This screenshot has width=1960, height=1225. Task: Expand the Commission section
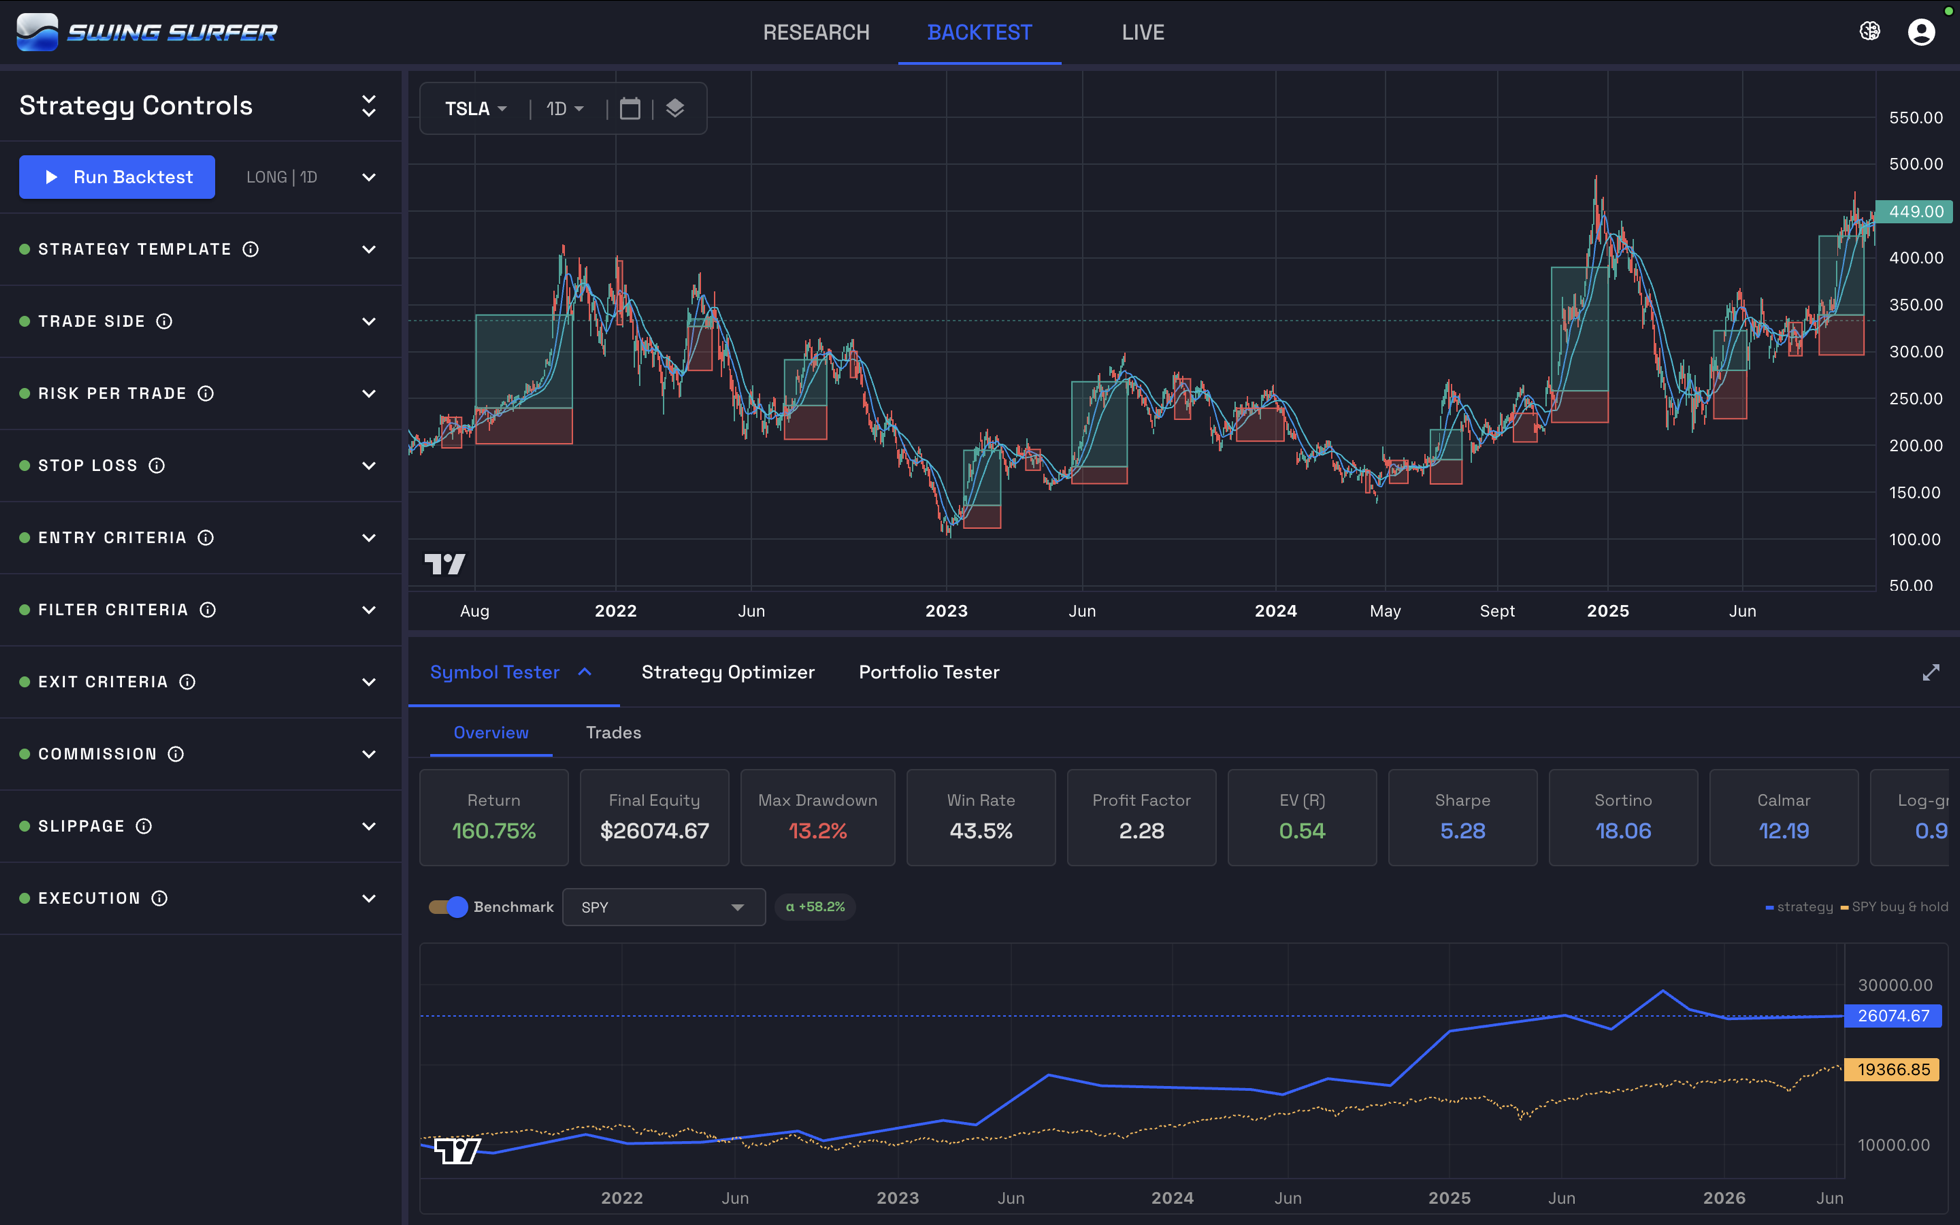pos(369,754)
